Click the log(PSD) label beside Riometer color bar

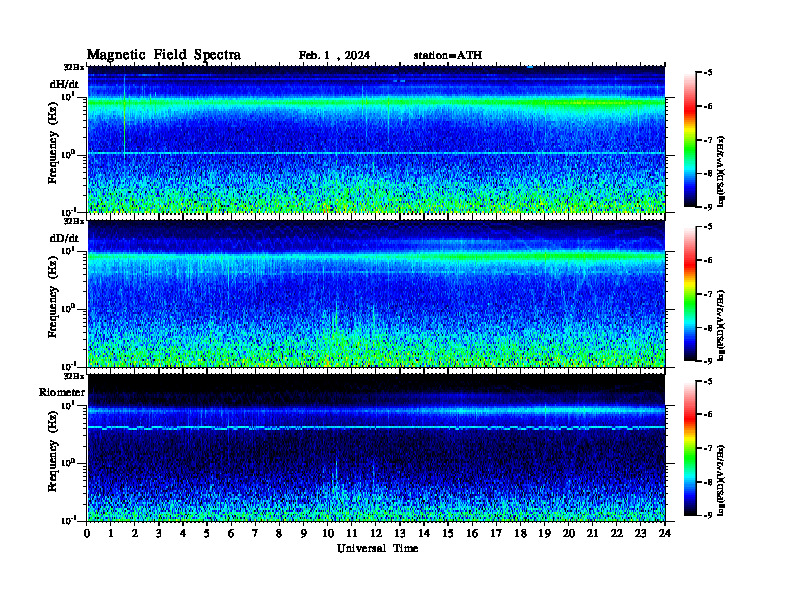tap(721, 479)
